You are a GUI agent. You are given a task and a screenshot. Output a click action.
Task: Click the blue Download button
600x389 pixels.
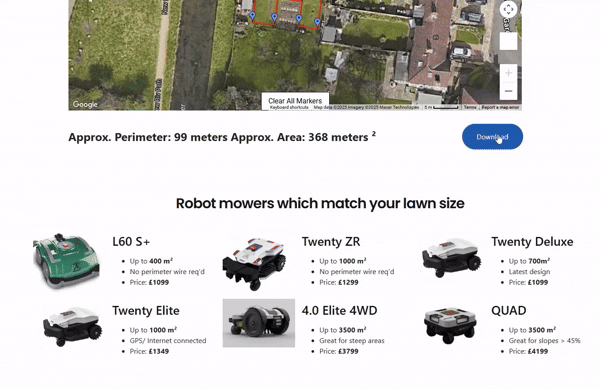pos(492,137)
